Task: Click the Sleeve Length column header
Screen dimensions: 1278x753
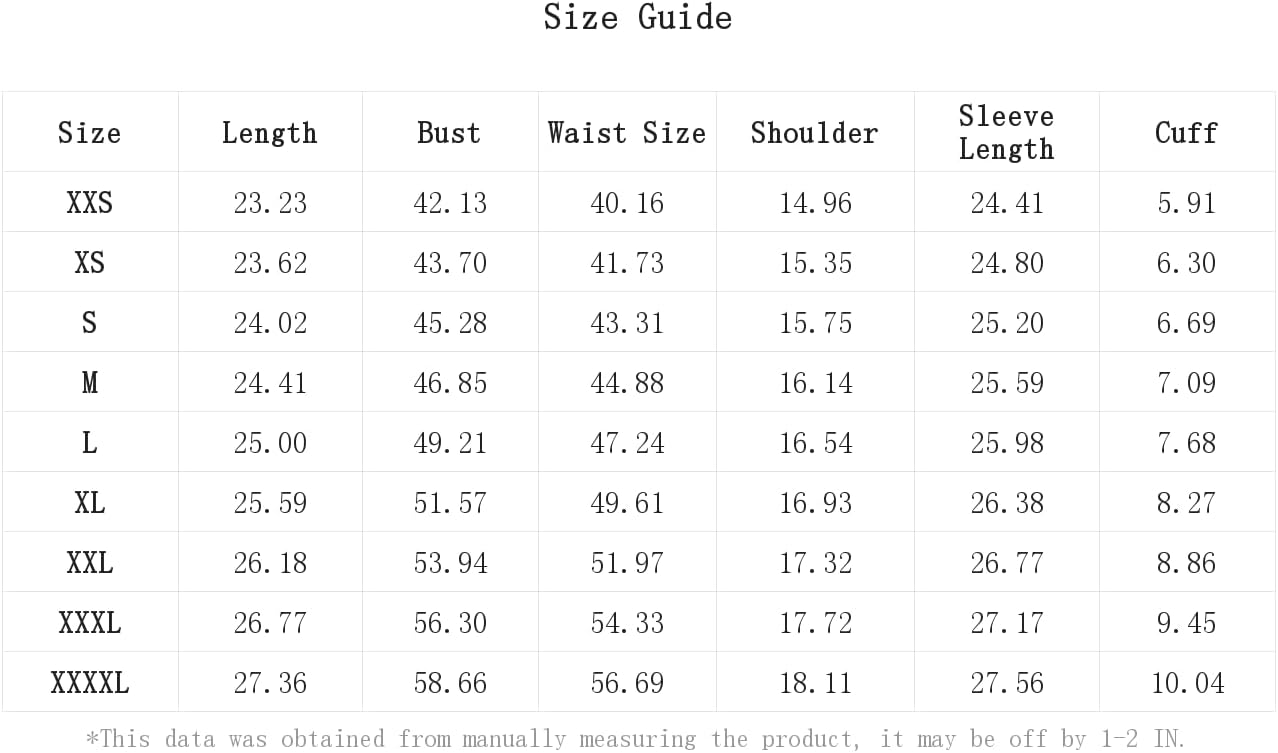Action: point(1006,132)
